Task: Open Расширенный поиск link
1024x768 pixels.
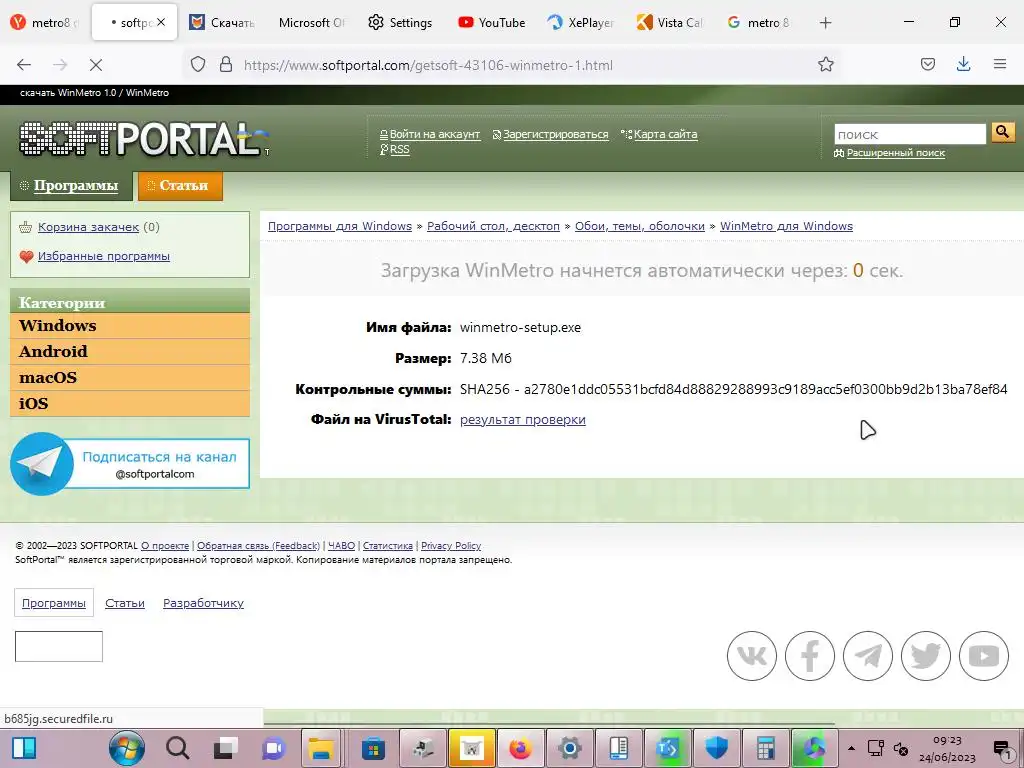Action: [895, 153]
